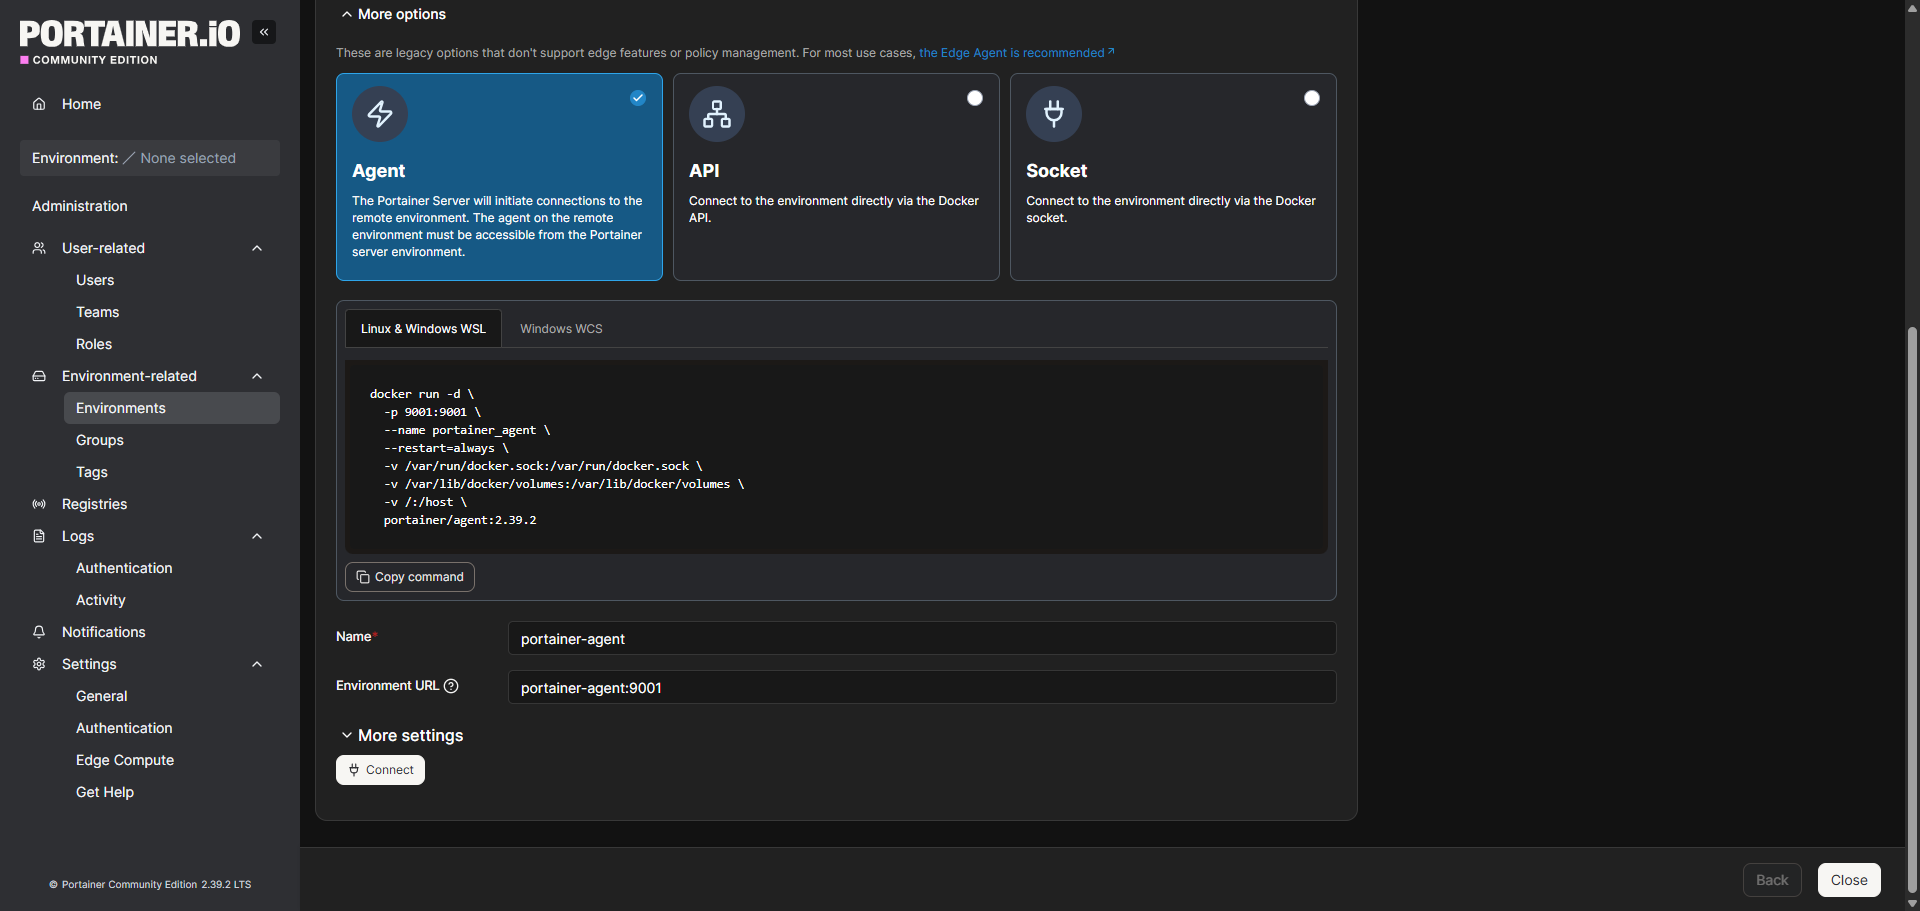Viewport: 1920px width, 911px height.
Task: Click the Notifications bell icon
Action: tap(39, 632)
